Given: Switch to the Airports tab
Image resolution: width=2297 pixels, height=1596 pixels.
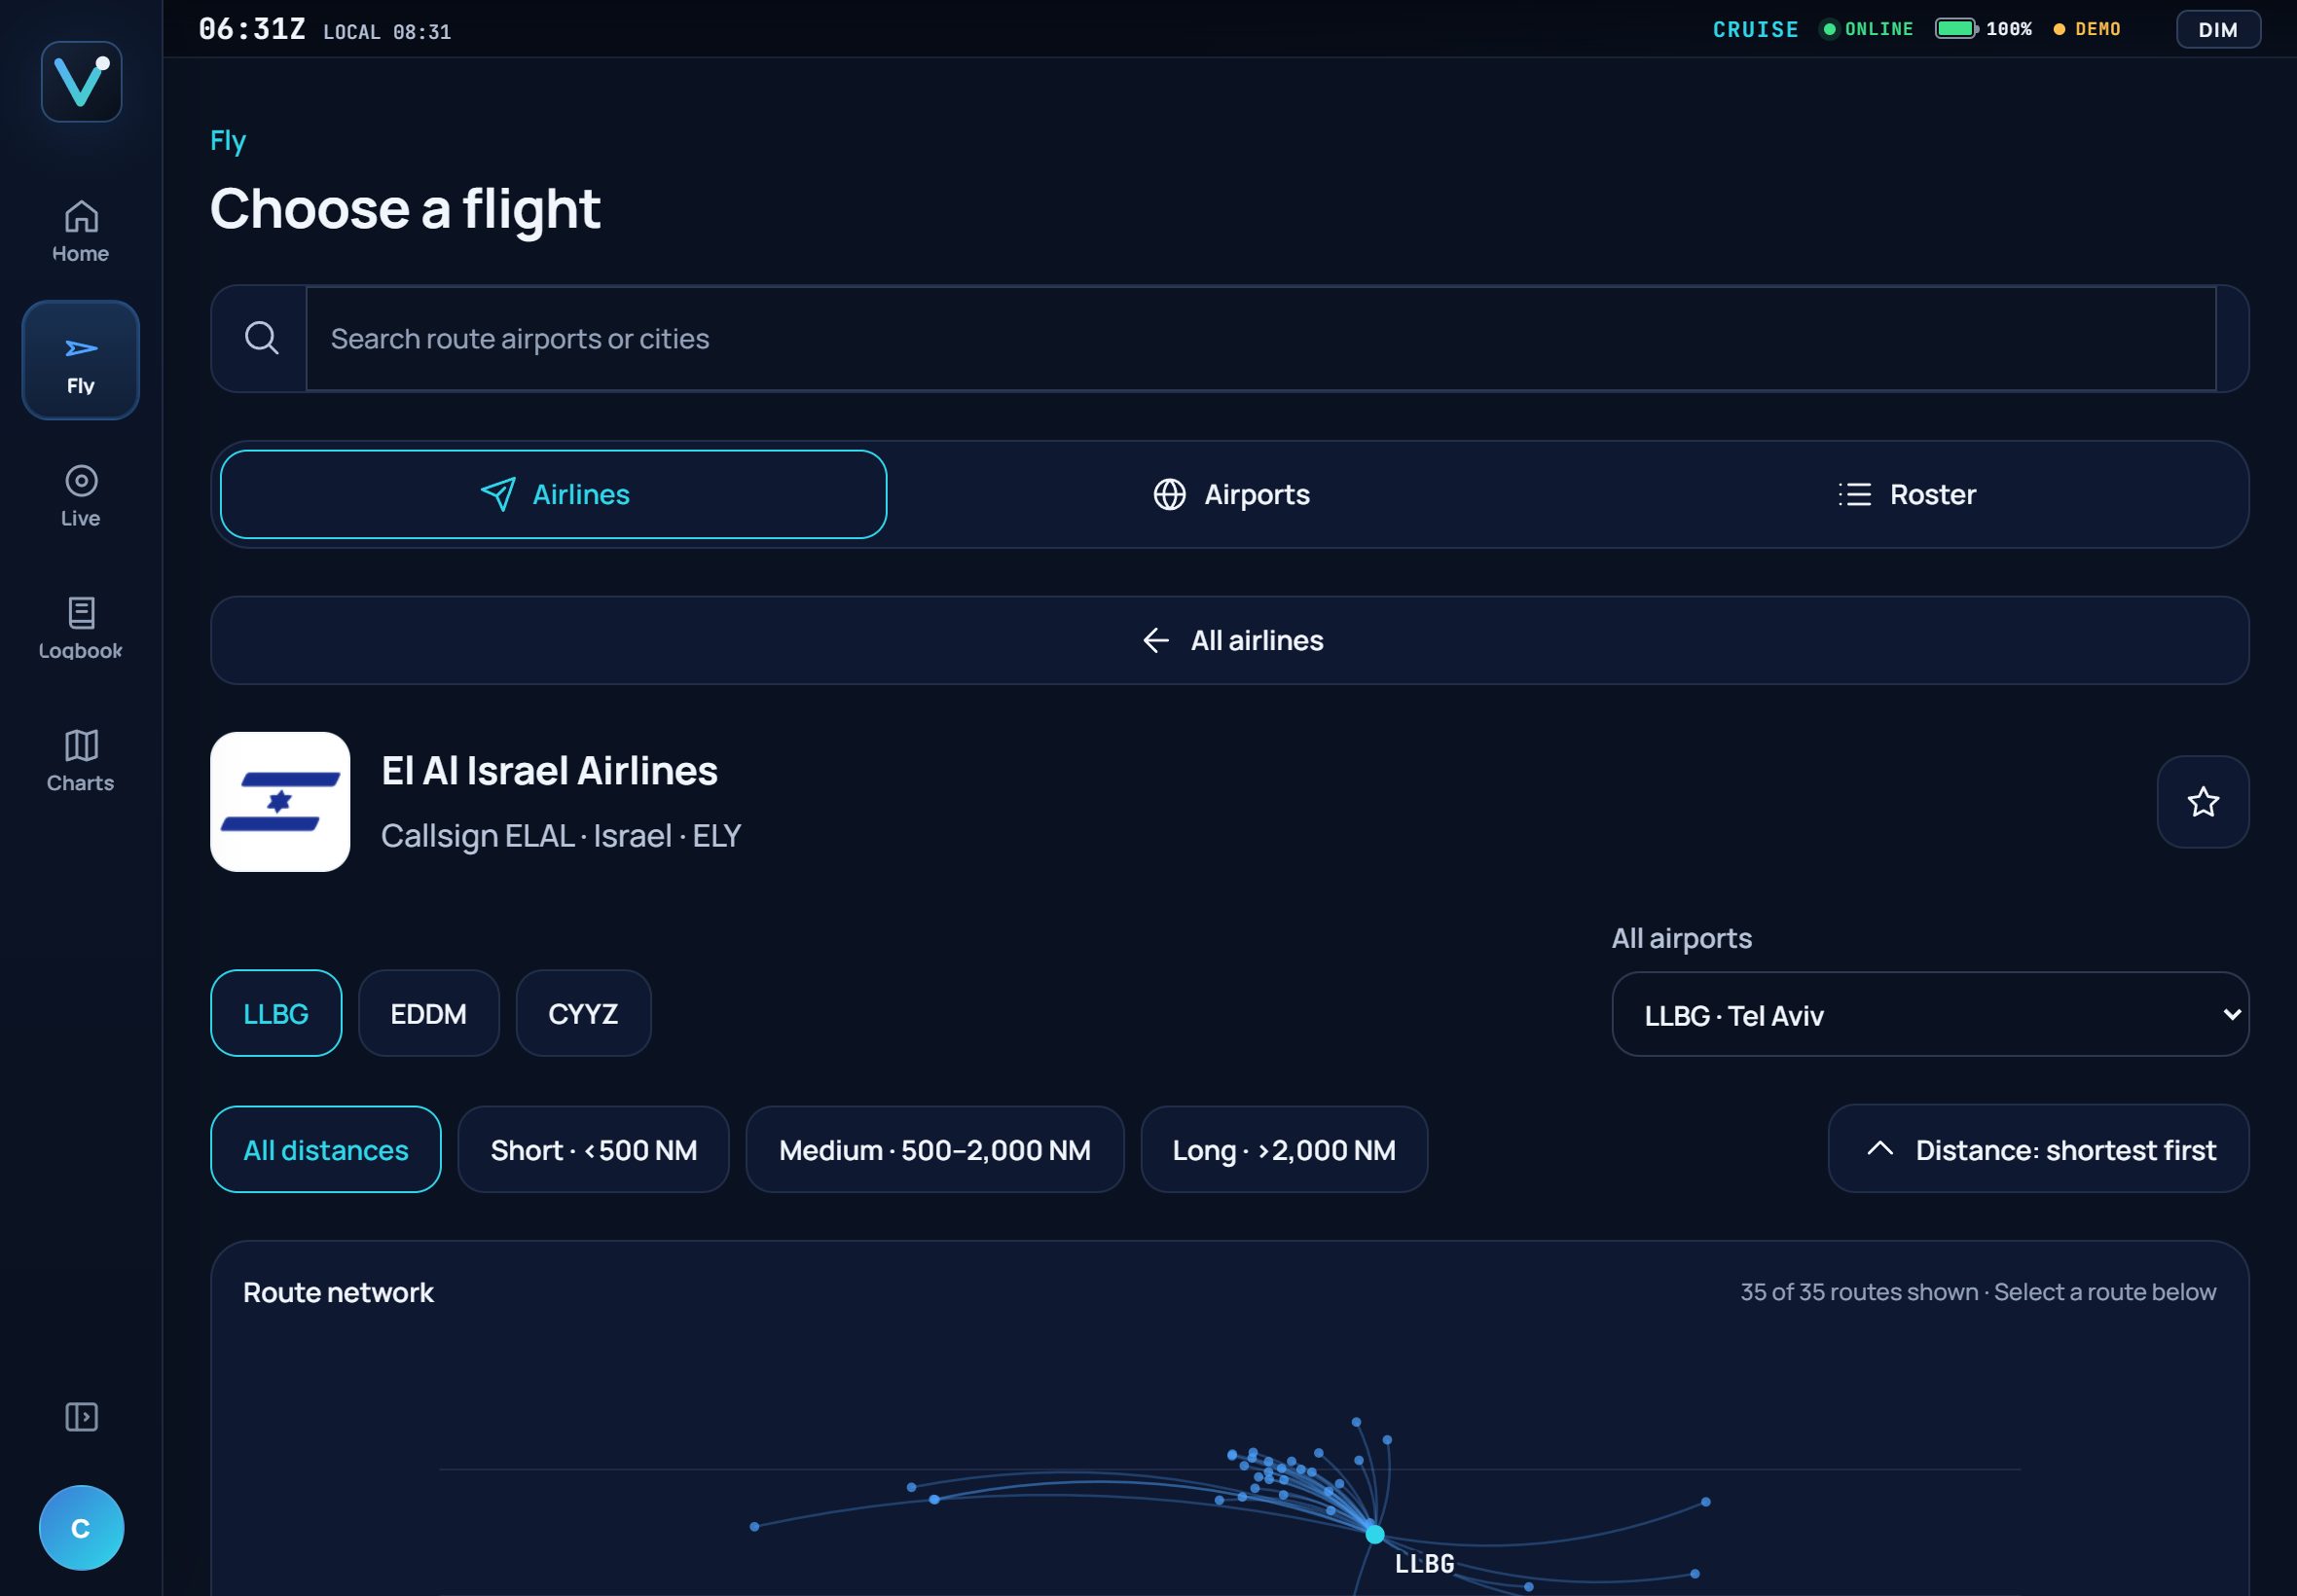Looking at the screenshot, I should (x=1231, y=494).
